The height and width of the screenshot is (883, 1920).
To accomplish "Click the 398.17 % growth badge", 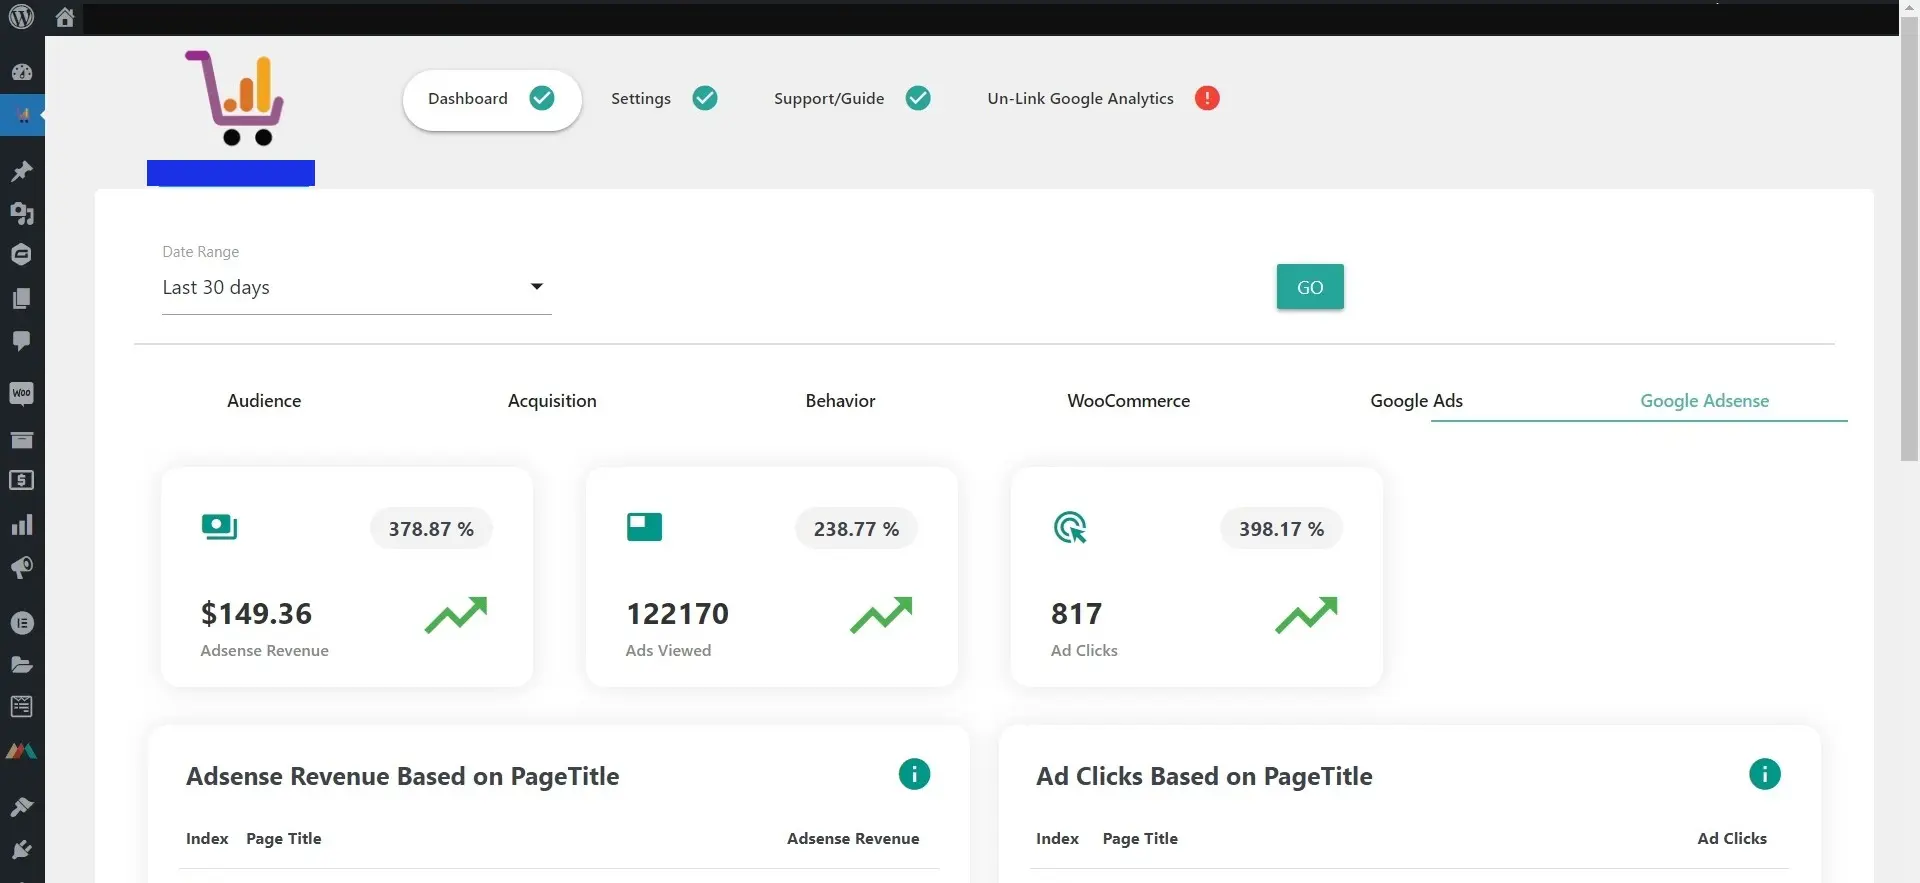I will [1281, 529].
